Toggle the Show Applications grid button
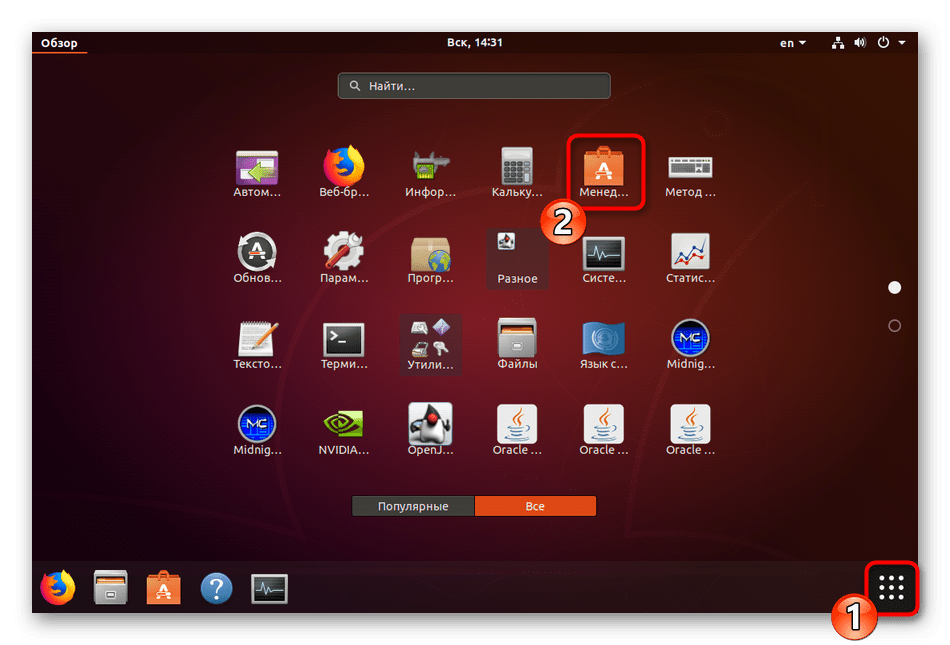 coord(890,588)
